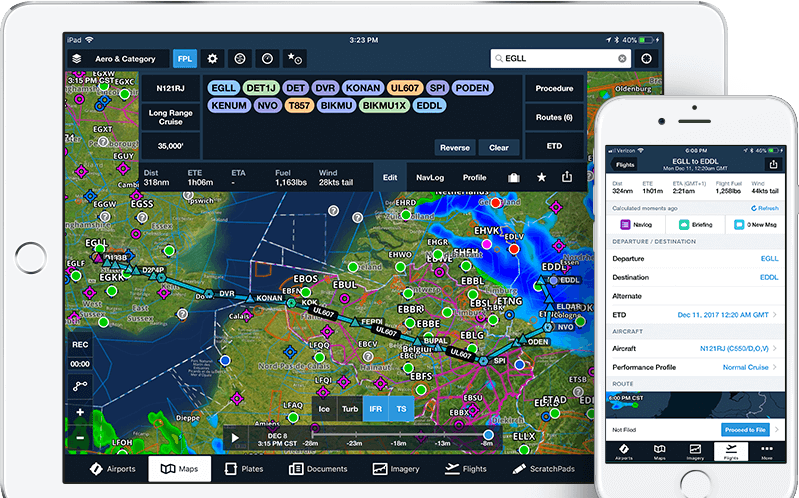Screen dimensions: 799x498
Task: Toggle the IFR forecast layer
Action: tap(376, 409)
